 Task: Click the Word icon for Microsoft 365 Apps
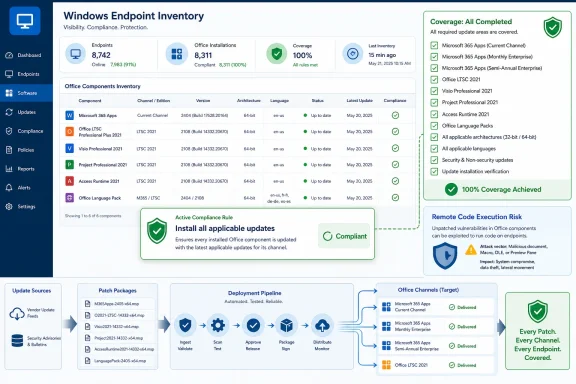coord(69,115)
